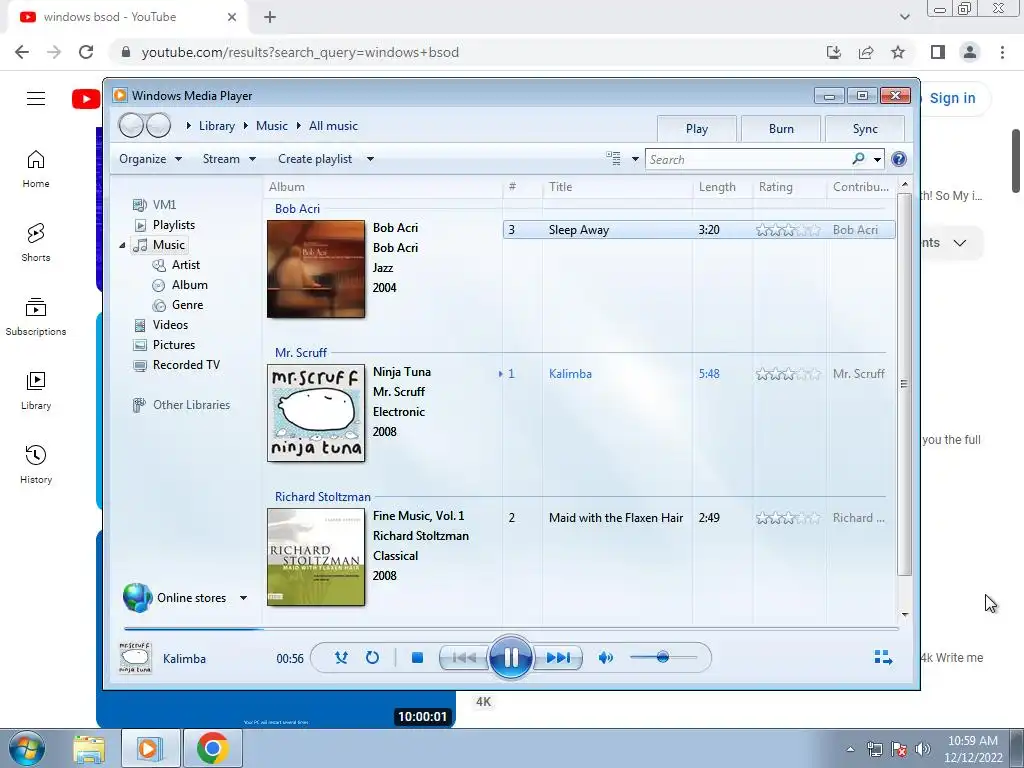Select the Kalimba track title
Image resolution: width=1024 pixels, height=768 pixels.
click(x=570, y=374)
